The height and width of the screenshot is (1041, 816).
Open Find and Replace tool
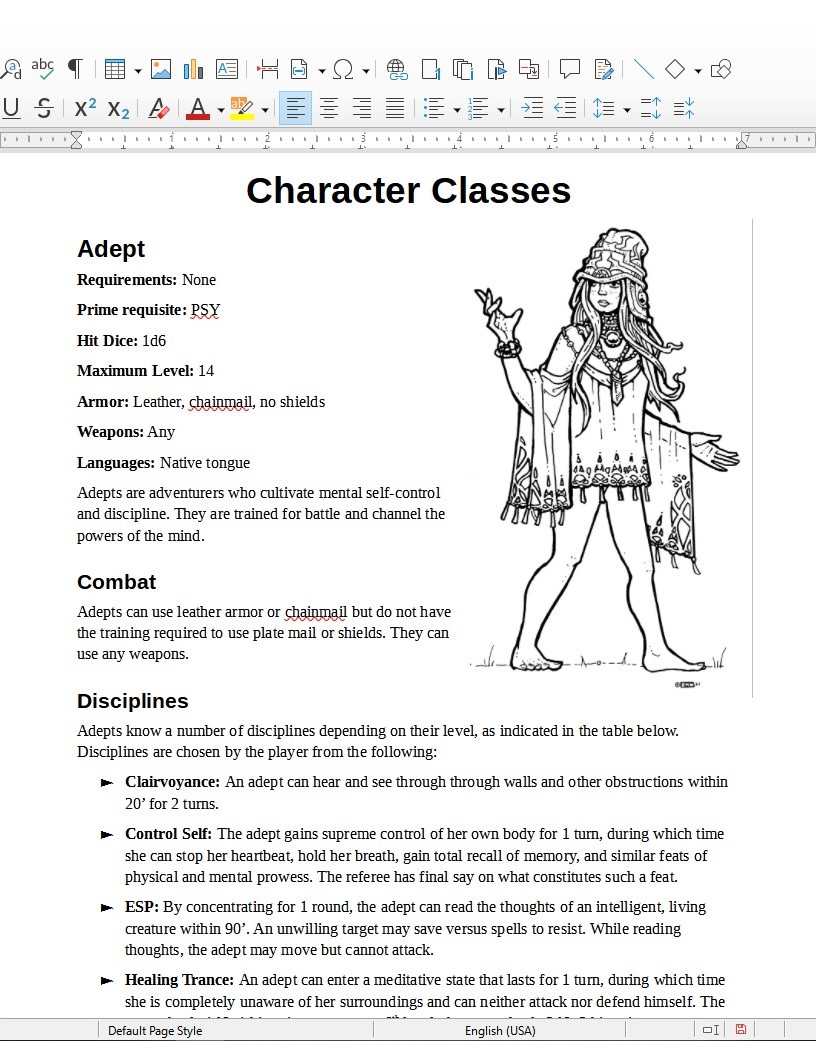tap(11, 69)
